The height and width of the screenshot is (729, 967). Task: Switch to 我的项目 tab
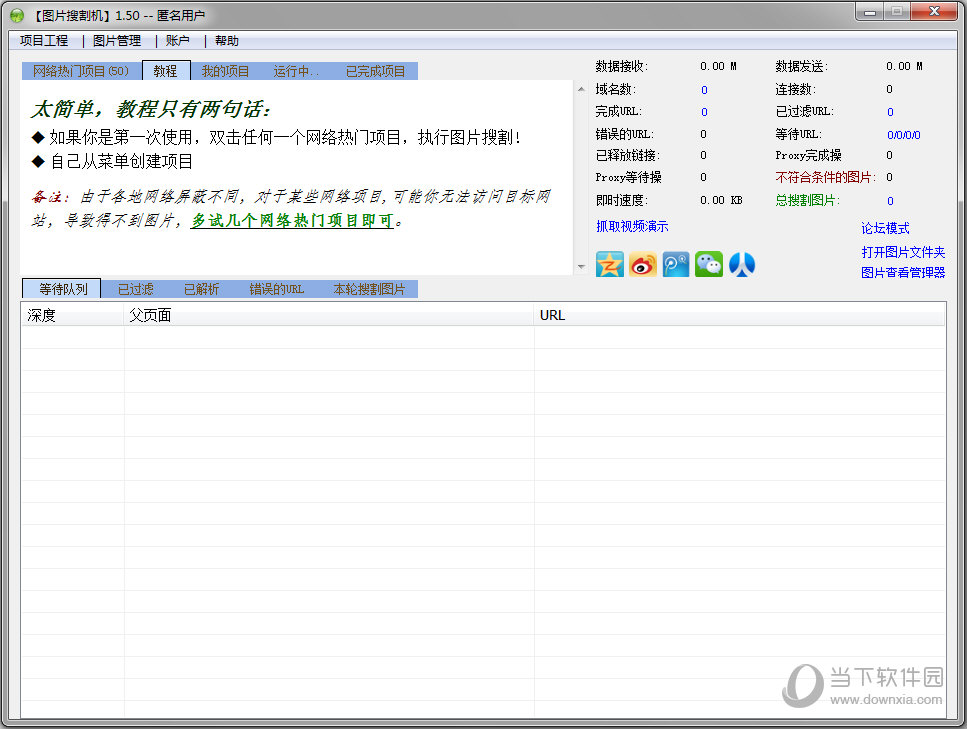225,71
